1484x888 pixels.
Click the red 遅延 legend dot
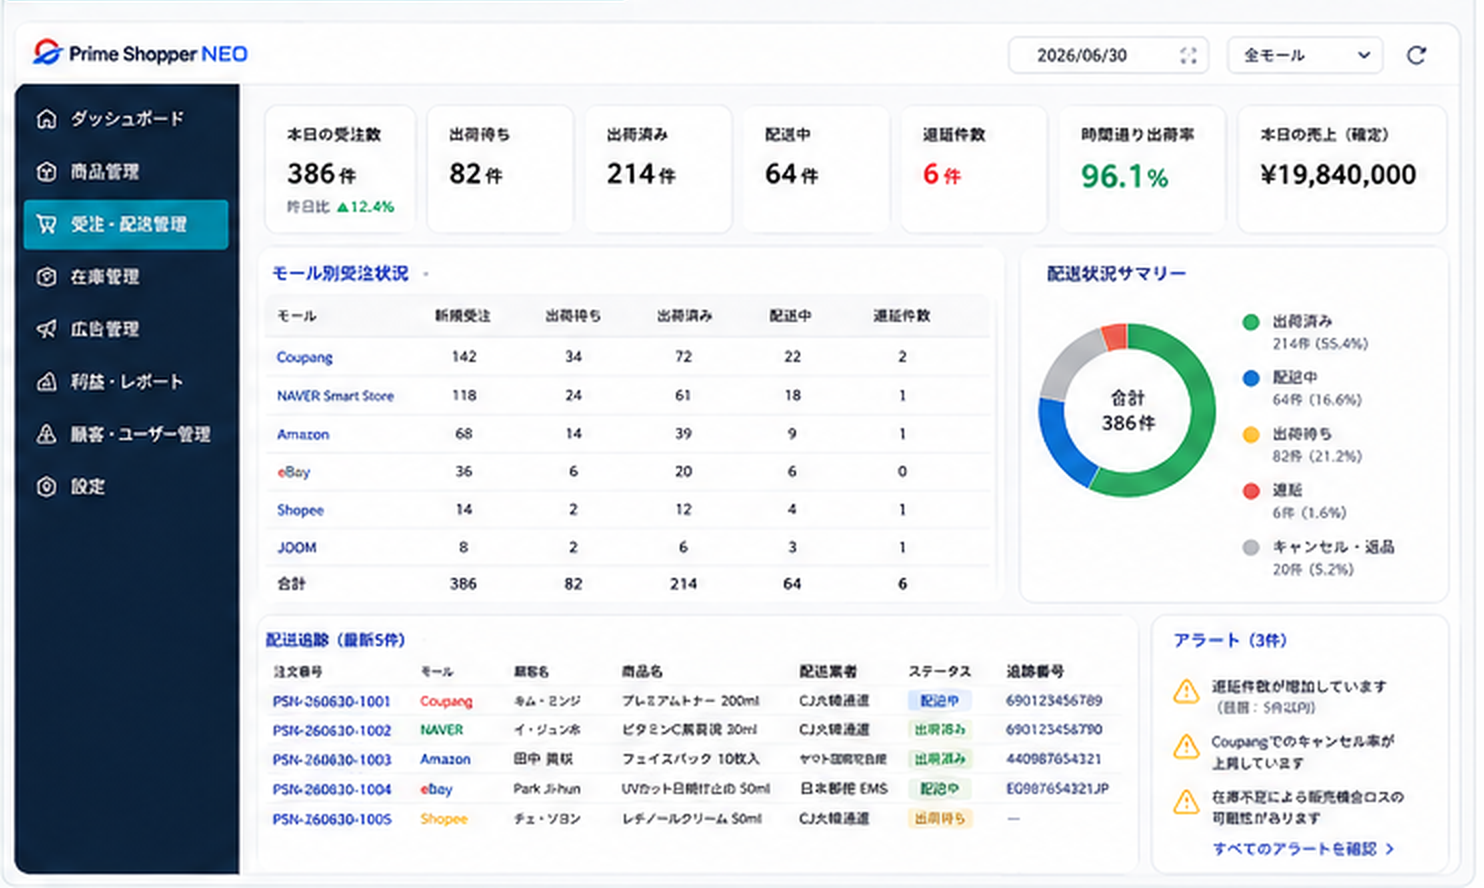(1250, 491)
